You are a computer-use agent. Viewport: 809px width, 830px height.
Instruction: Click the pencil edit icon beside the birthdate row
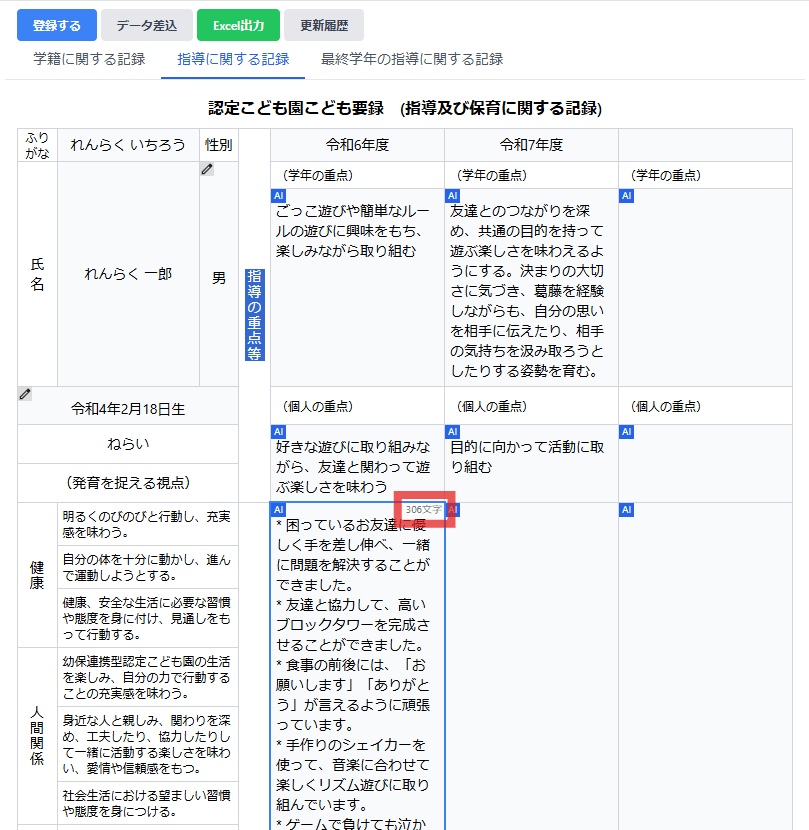[25, 393]
